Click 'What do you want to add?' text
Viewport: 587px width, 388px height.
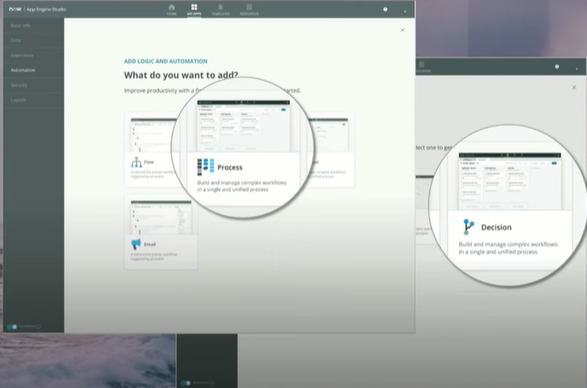181,75
